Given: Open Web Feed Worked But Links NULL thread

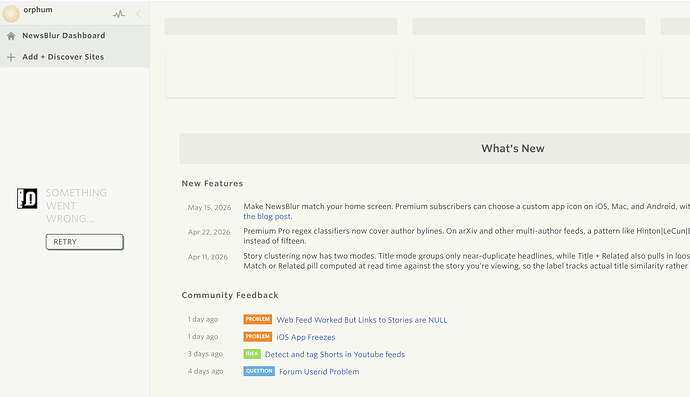Looking at the screenshot, I should (362, 320).
